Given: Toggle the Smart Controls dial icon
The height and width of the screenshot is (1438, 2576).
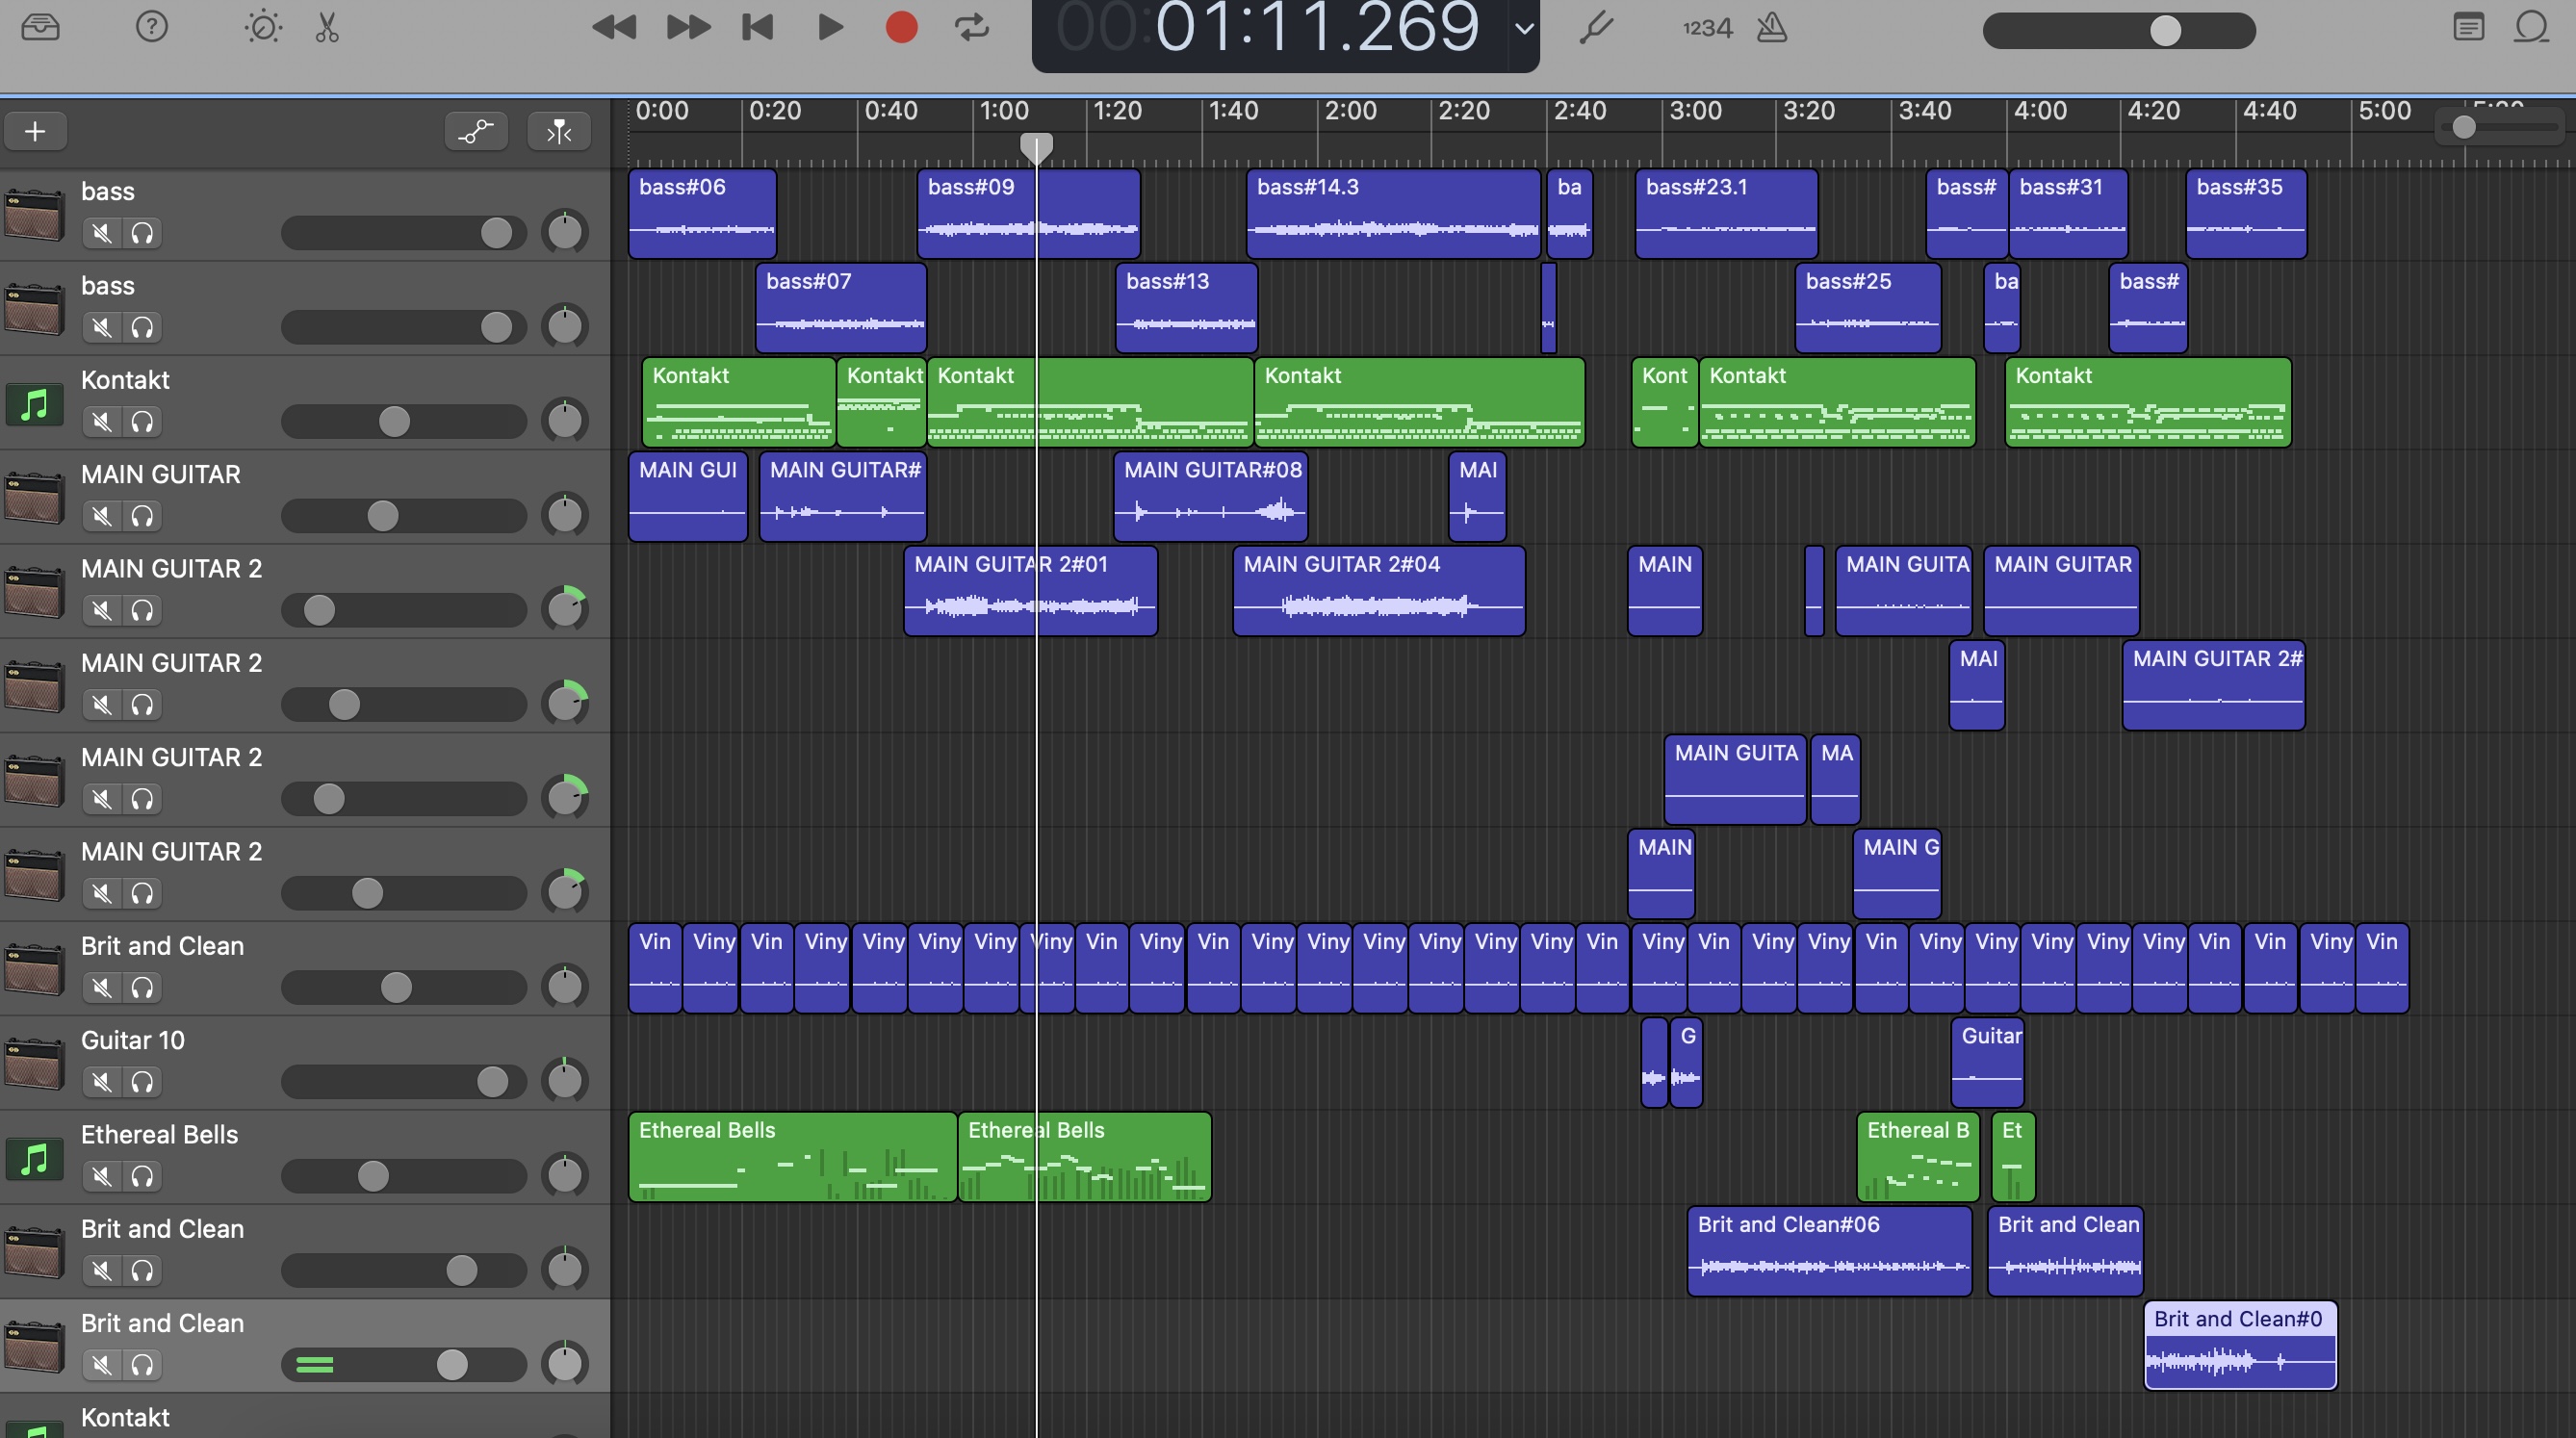Looking at the screenshot, I should click(x=263, y=27).
